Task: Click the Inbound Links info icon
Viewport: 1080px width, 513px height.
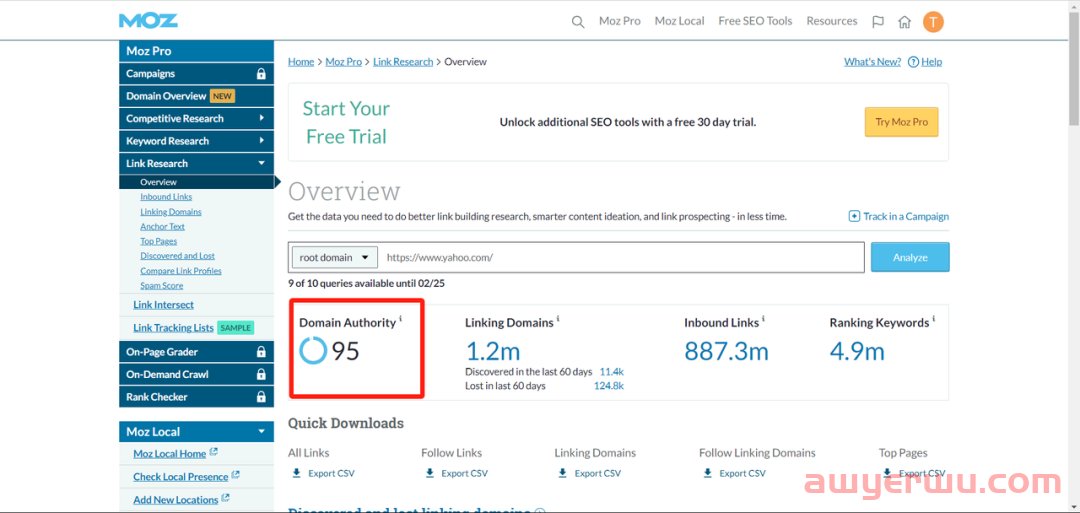Action: pyautogui.click(x=764, y=320)
